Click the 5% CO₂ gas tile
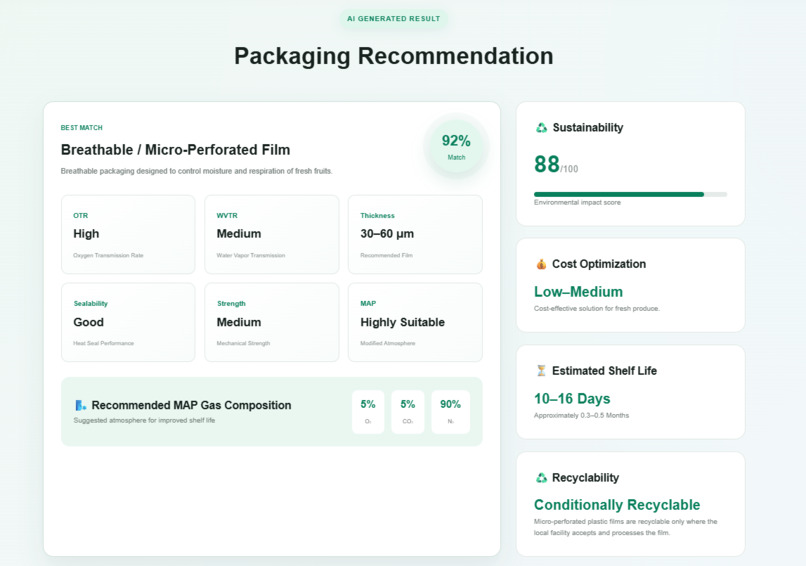The width and height of the screenshot is (806, 566). tap(408, 412)
